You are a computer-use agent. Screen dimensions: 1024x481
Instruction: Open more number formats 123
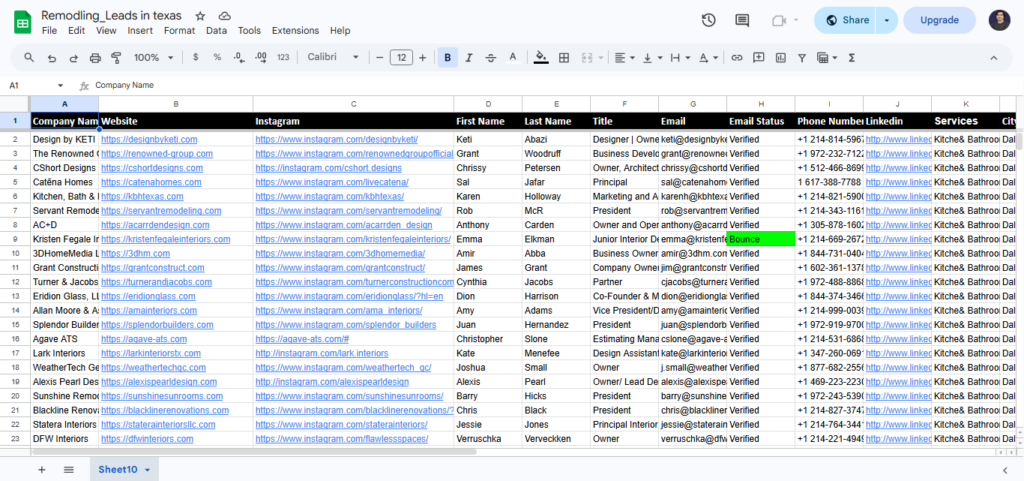(x=283, y=57)
